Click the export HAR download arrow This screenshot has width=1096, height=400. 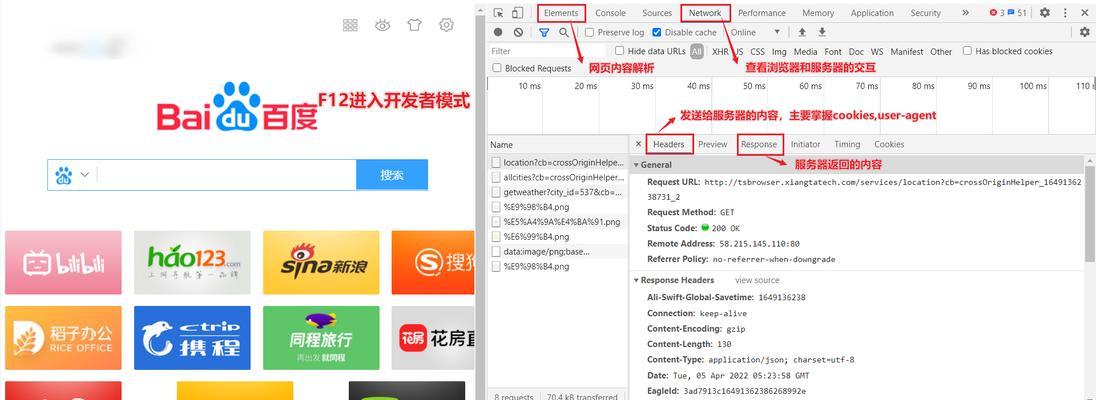pos(822,32)
